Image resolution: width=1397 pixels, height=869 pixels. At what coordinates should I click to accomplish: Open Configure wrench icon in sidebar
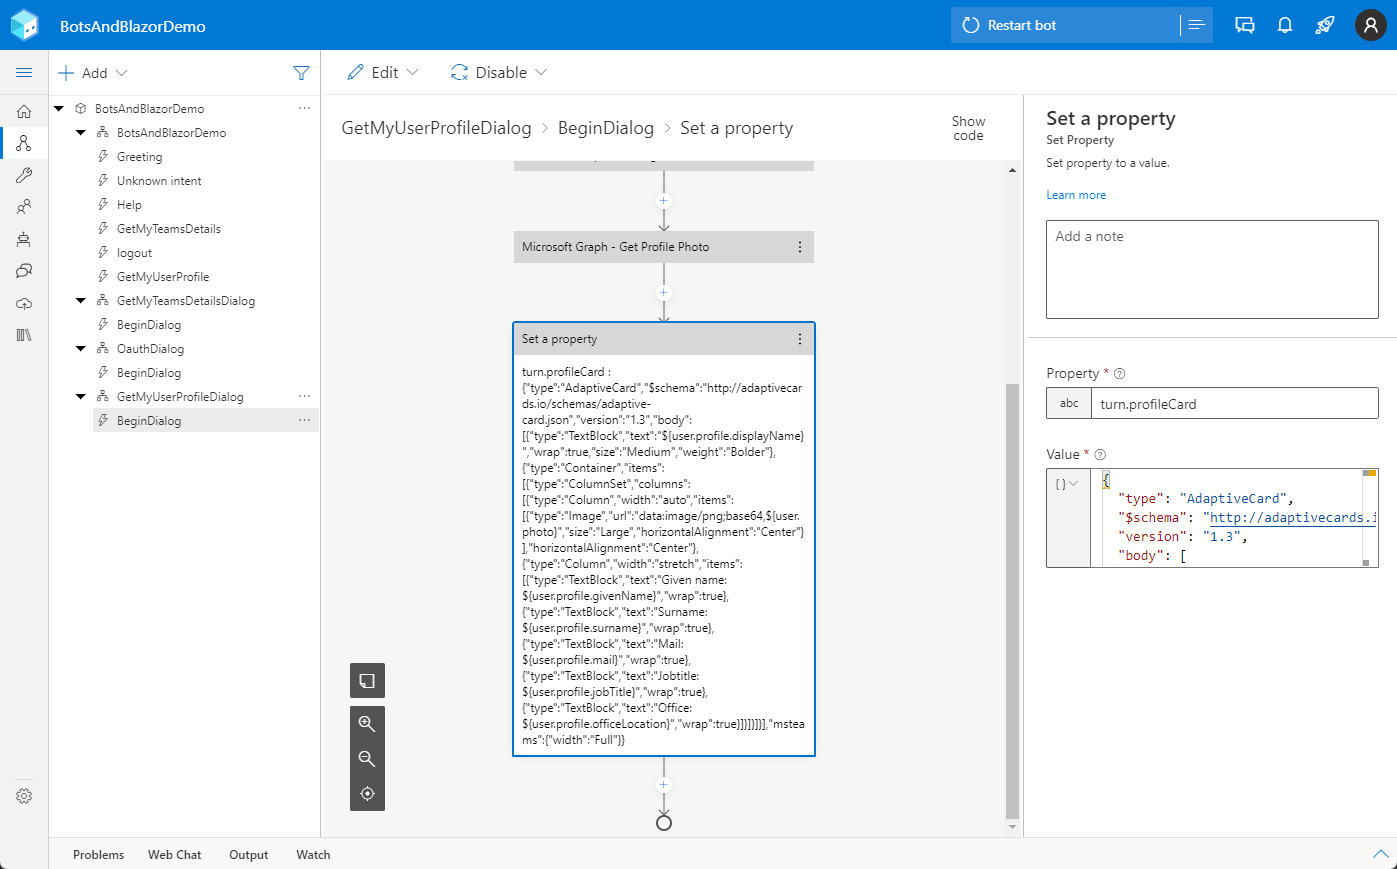point(24,175)
